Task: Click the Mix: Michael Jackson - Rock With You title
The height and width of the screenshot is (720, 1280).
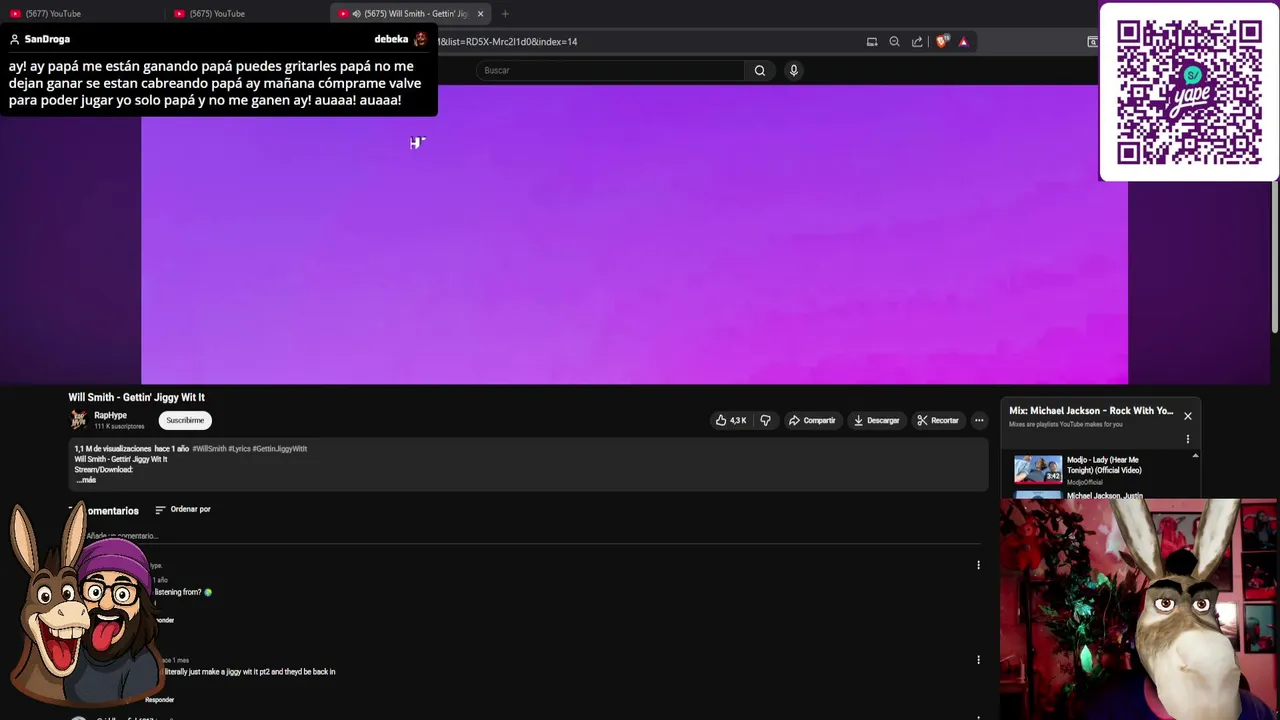Action: click(1091, 411)
